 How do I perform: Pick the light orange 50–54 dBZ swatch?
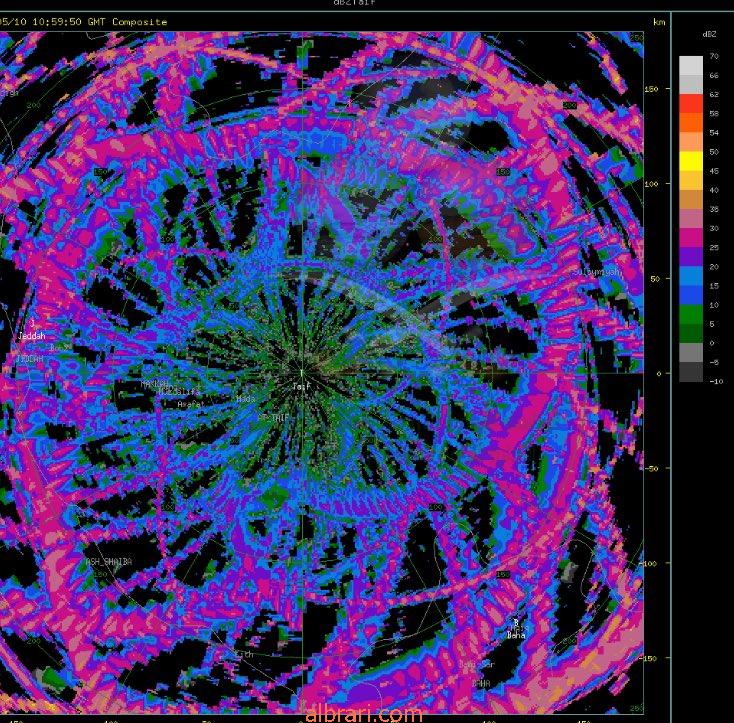tap(691, 142)
